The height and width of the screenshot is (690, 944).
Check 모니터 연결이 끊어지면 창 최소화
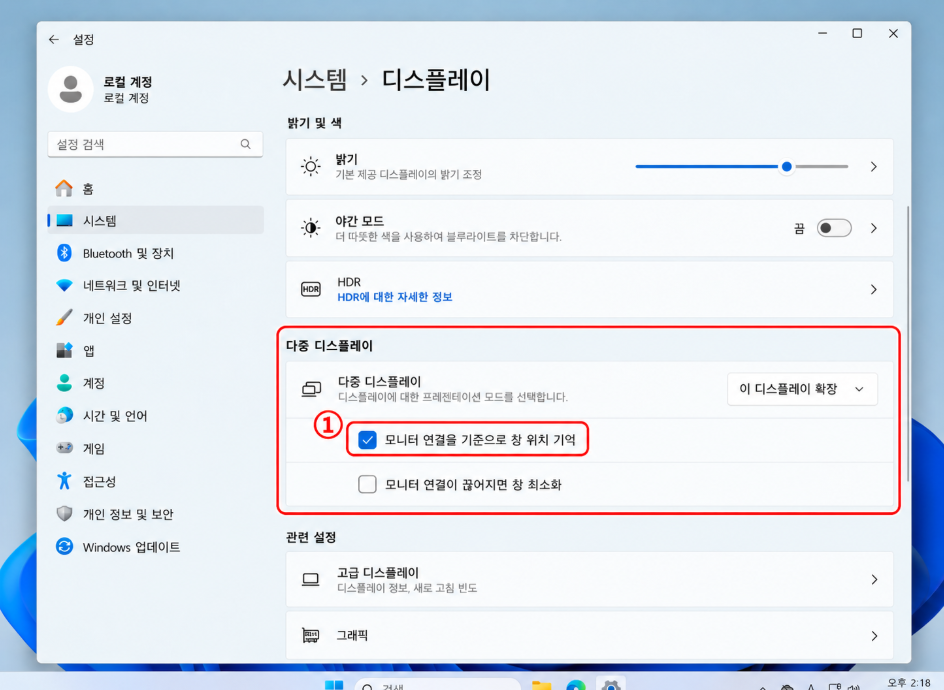pyautogui.click(x=367, y=484)
